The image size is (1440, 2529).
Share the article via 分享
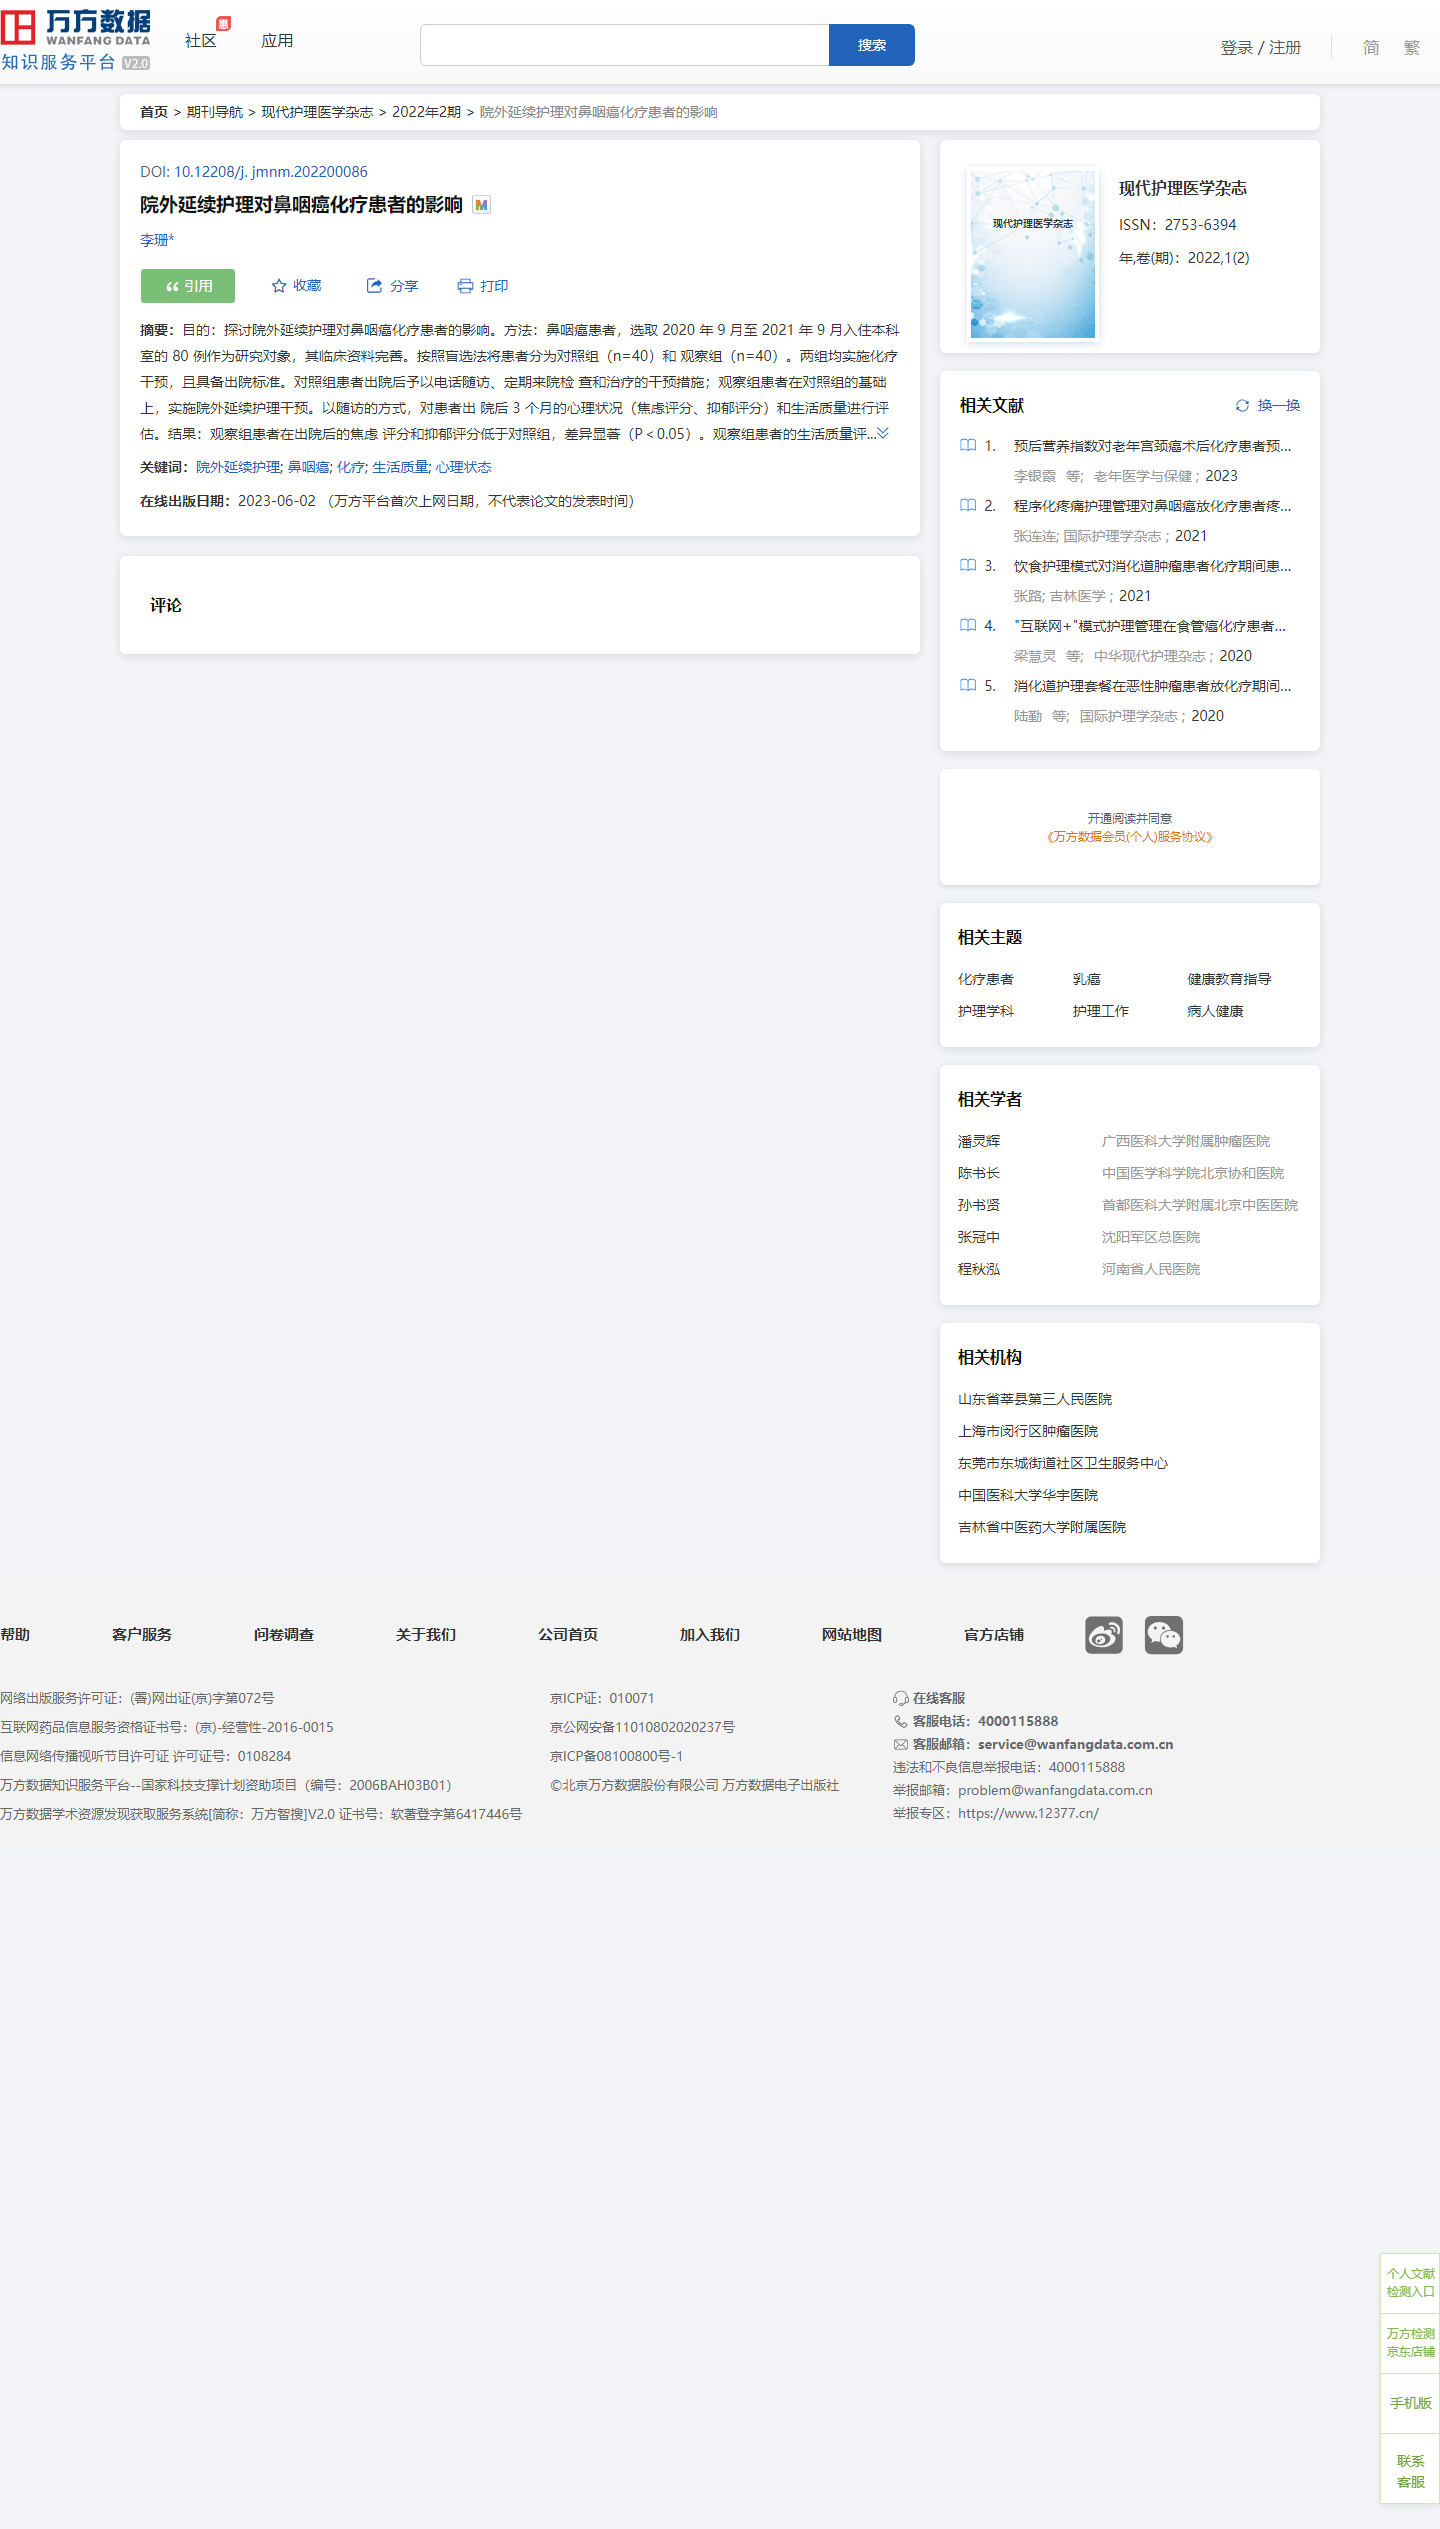point(393,286)
